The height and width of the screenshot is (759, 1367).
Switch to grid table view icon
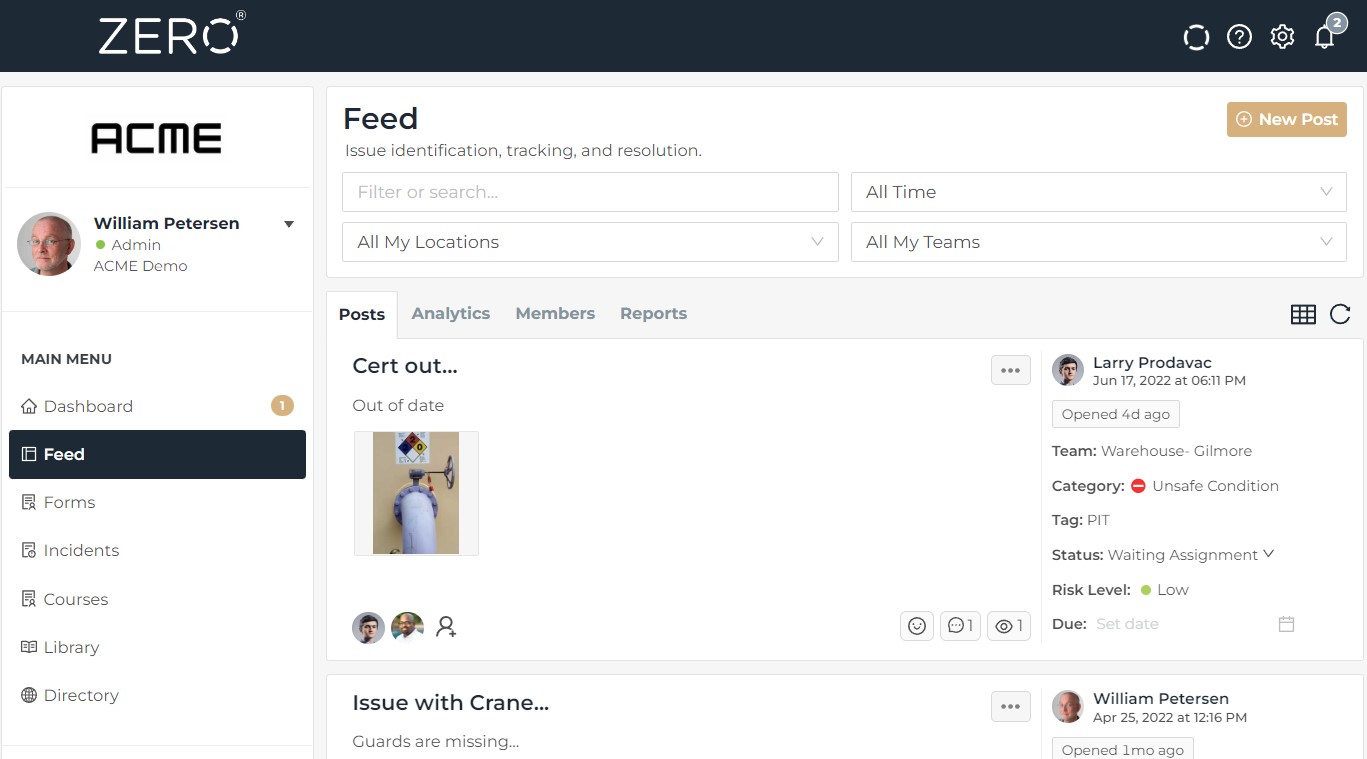pos(1303,314)
